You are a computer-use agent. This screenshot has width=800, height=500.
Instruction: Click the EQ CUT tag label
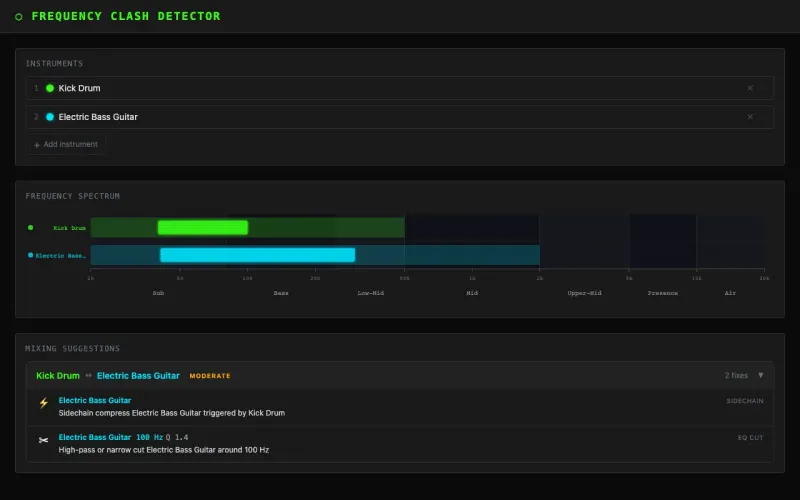pyautogui.click(x=751, y=438)
